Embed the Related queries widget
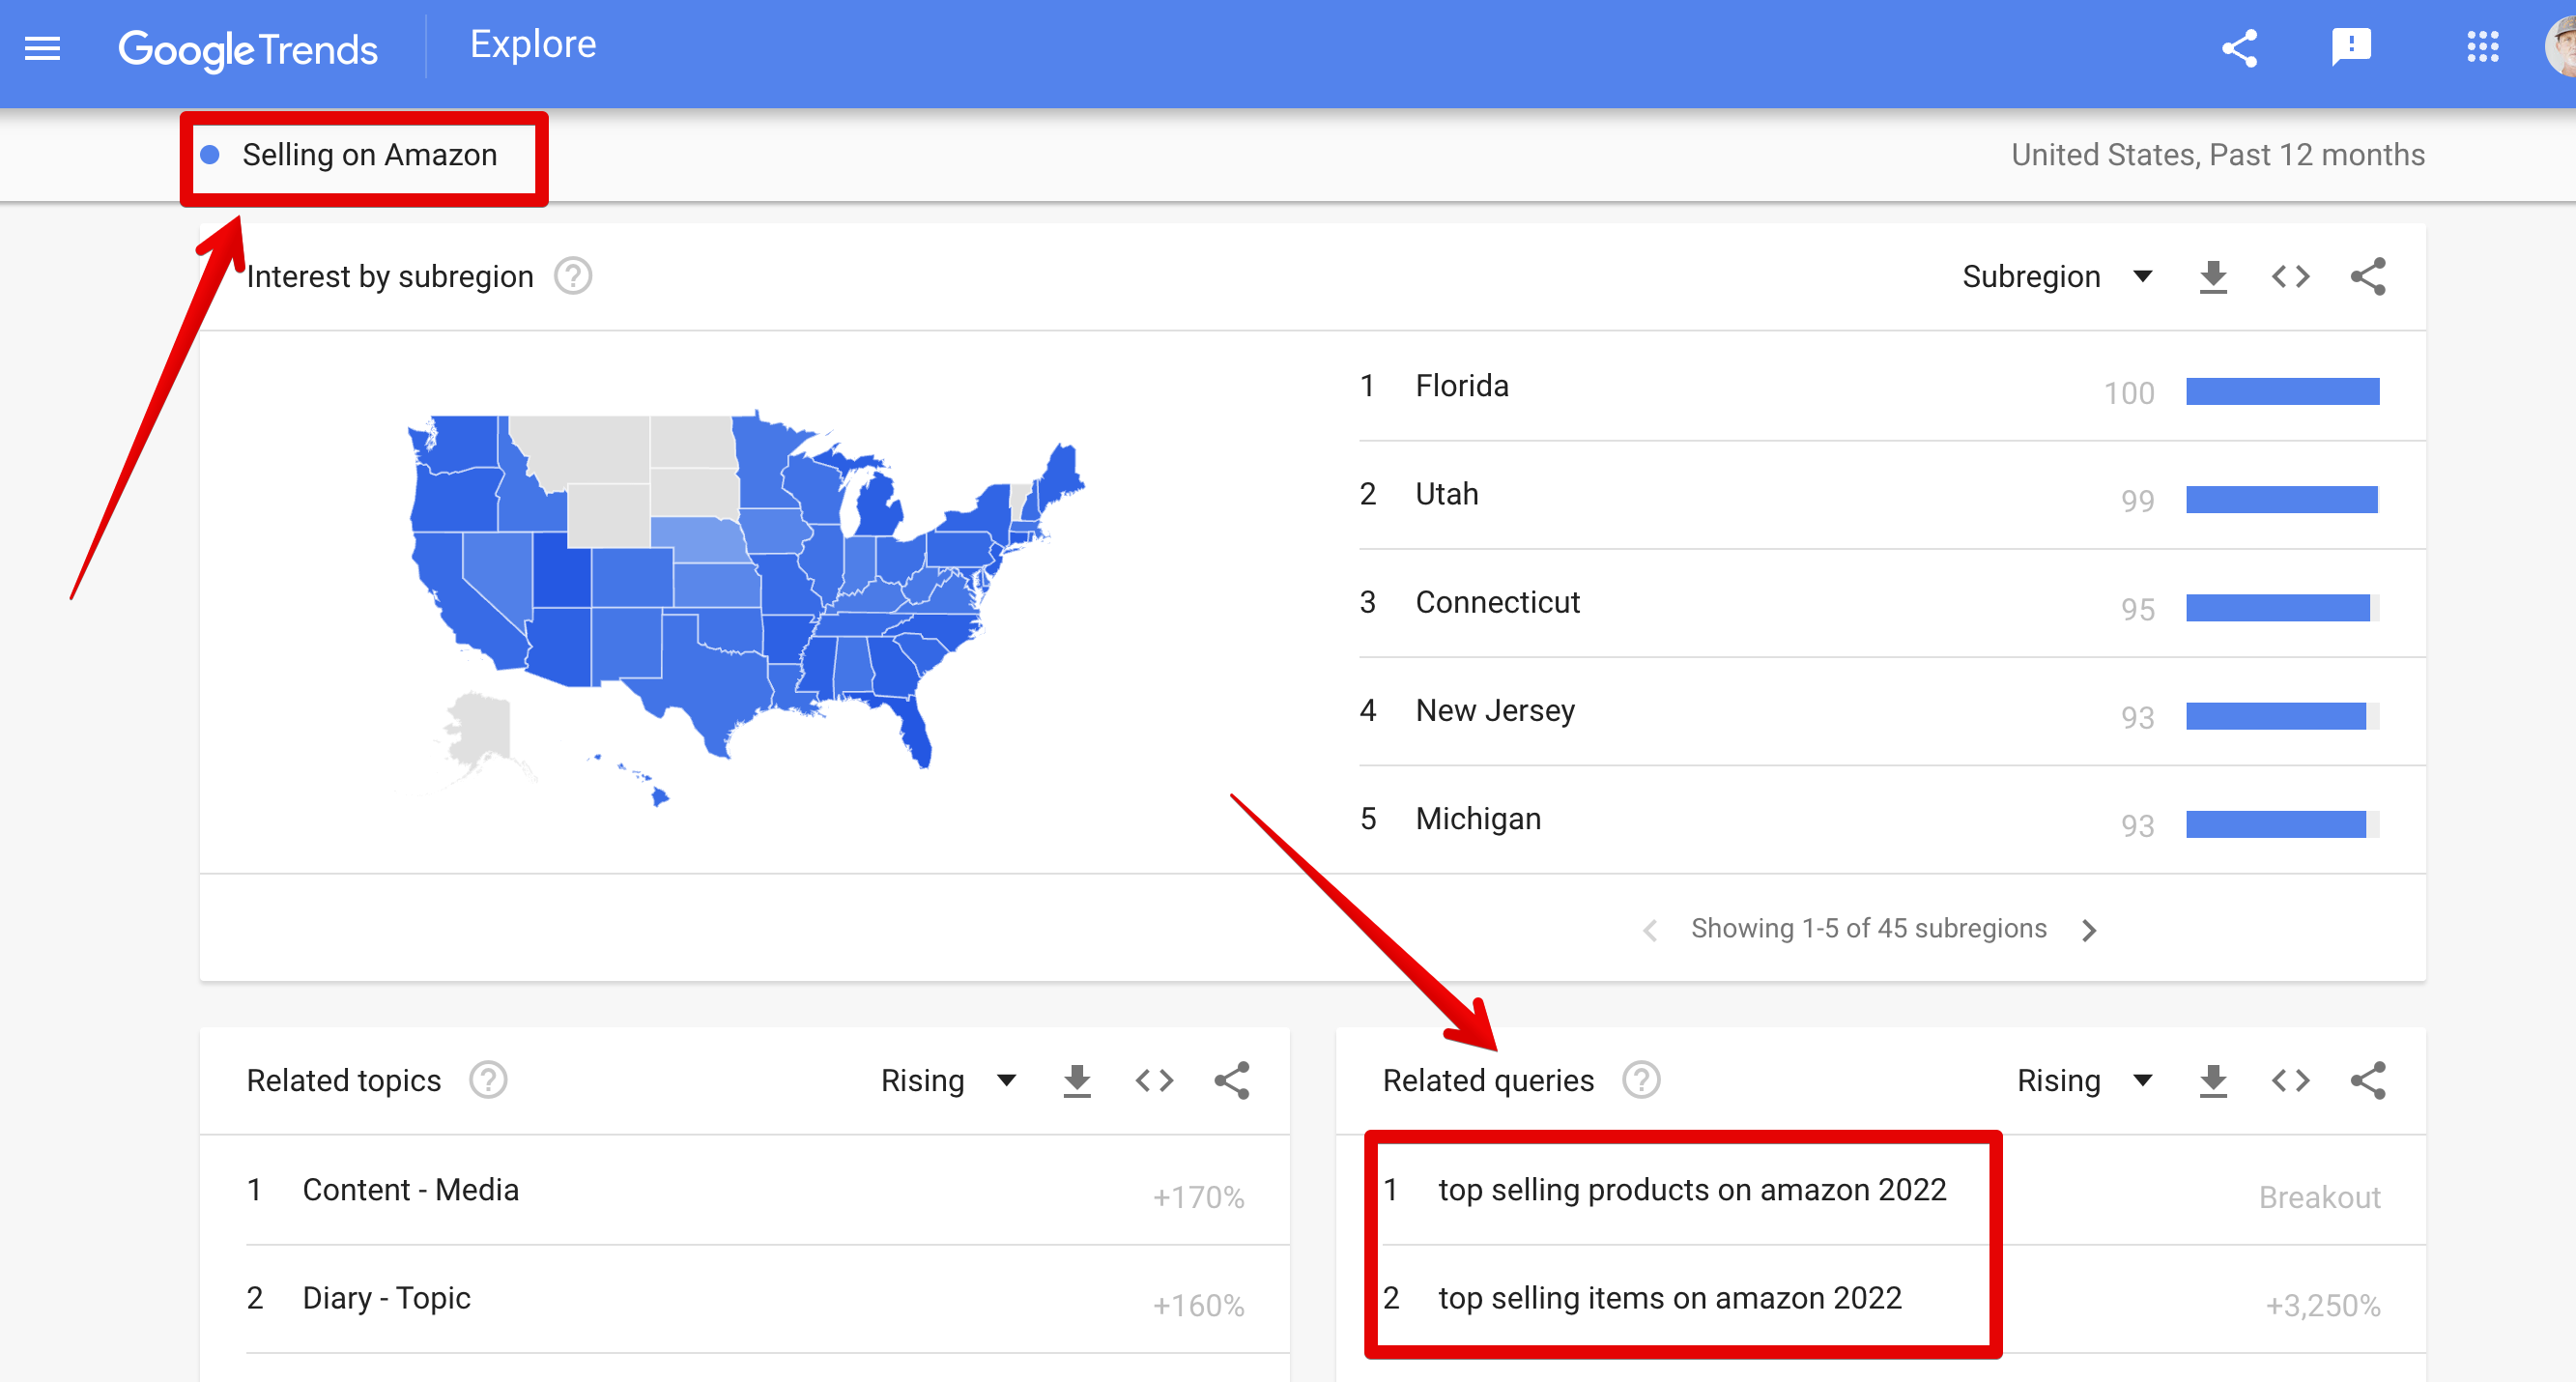The width and height of the screenshot is (2576, 1382). pos(2290,1081)
